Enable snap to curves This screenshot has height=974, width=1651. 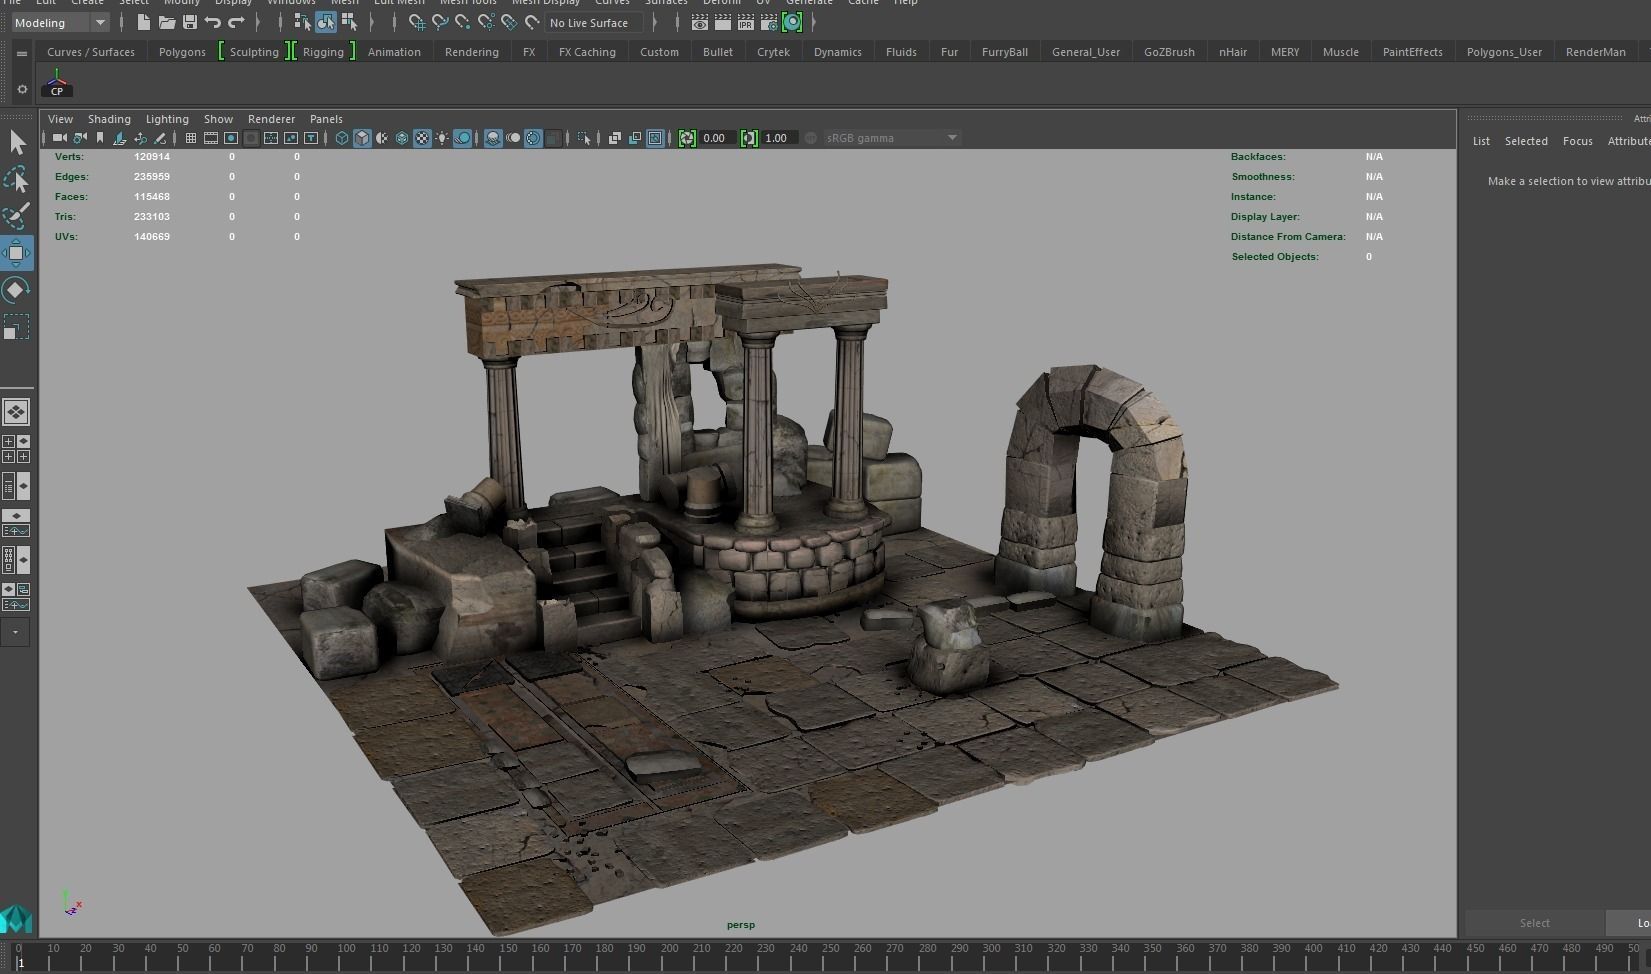coord(440,22)
